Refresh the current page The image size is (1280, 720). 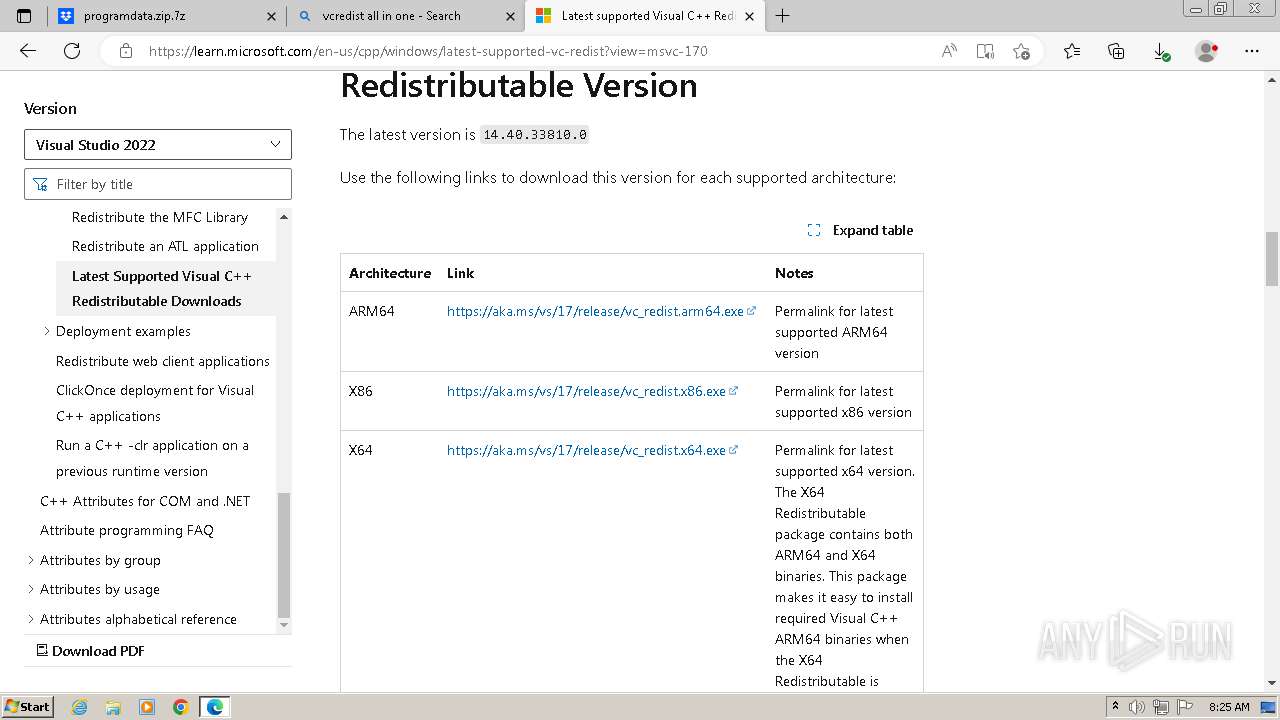[72, 51]
